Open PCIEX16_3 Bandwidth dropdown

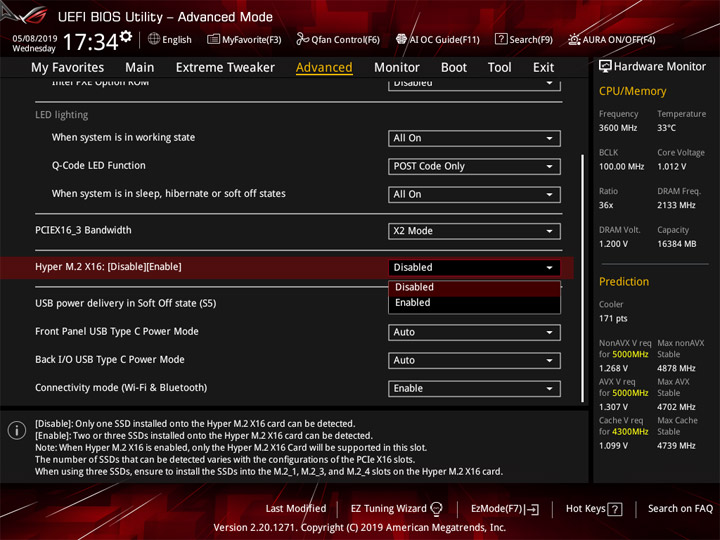tap(474, 231)
